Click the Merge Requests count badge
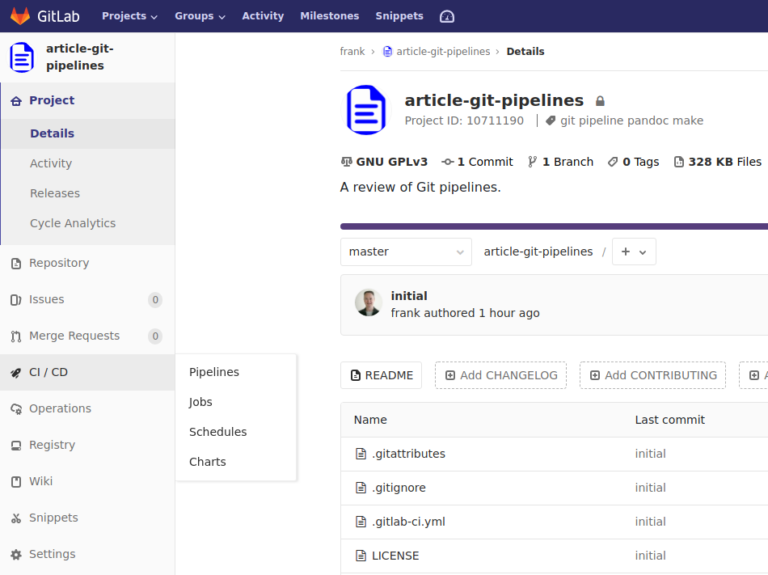The height and width of the screenshot is (575, 768). (x=155, y=336)
